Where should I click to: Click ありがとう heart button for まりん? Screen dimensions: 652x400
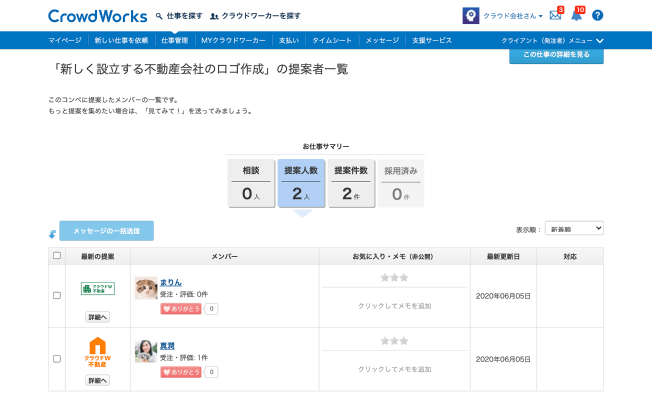pos(180,309)
